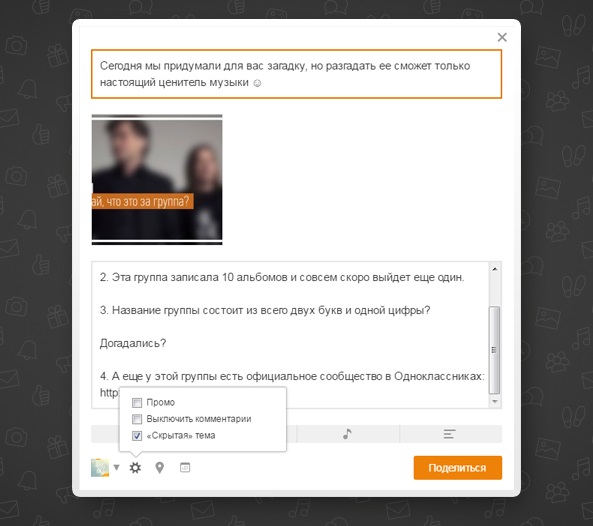
Task: Click the scrollbar down arrow in text area
Action: (495, 402)
